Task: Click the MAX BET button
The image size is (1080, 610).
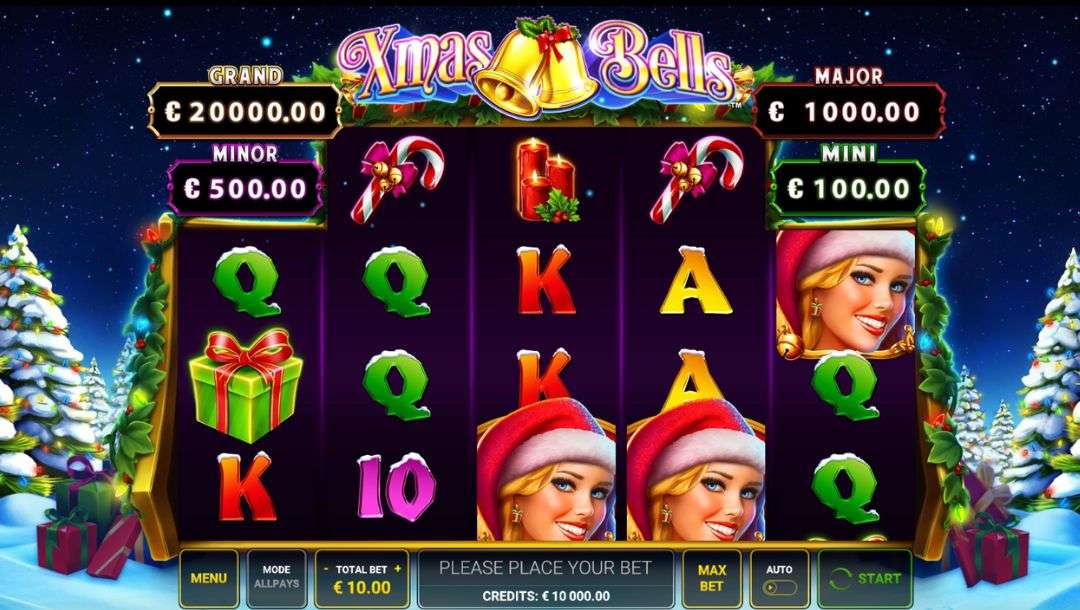Action: click(x=712, y=578)
